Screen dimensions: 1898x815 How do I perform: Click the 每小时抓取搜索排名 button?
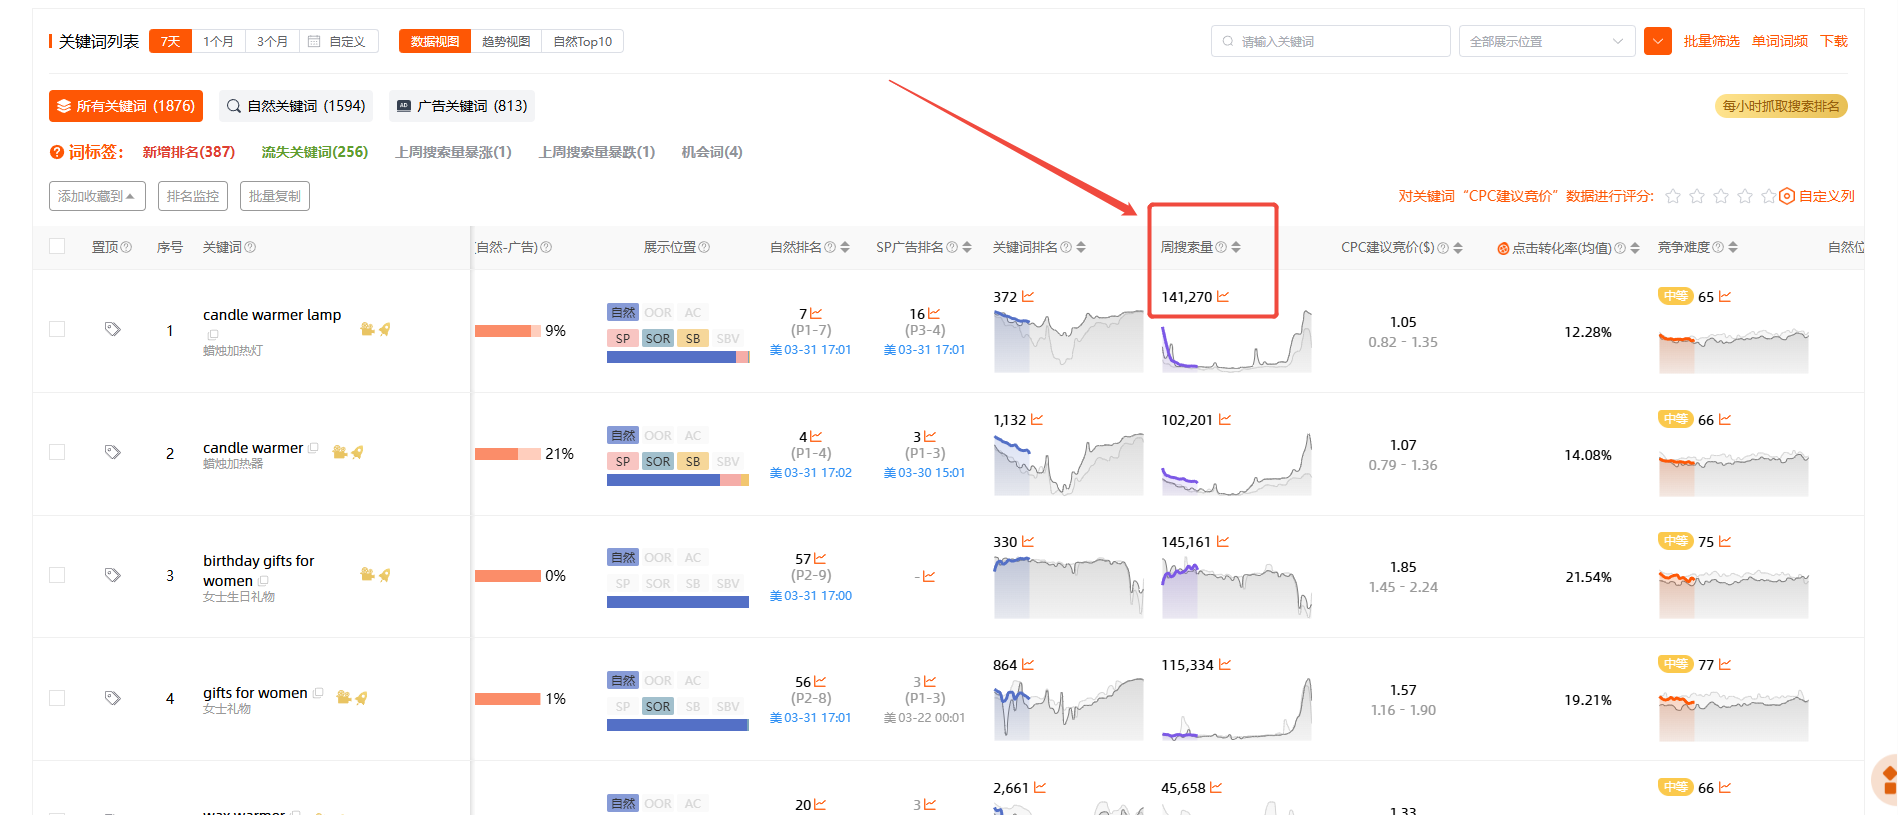tap(1781, 106)
